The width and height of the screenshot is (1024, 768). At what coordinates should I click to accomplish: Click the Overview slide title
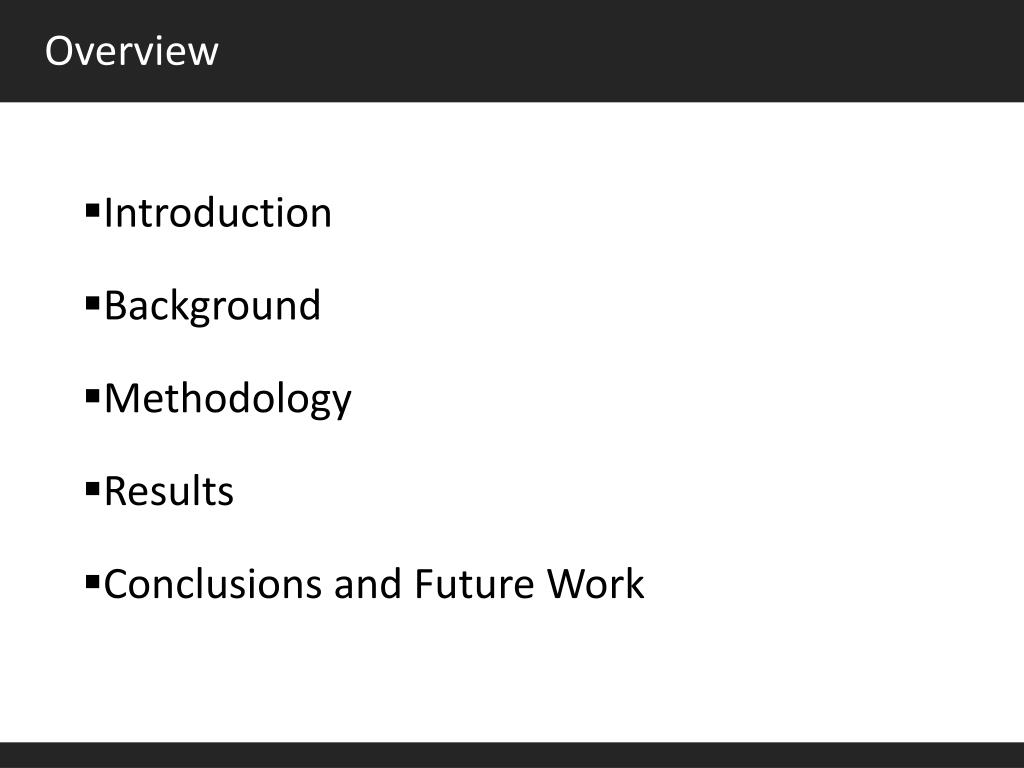click(x=131, y=51)
